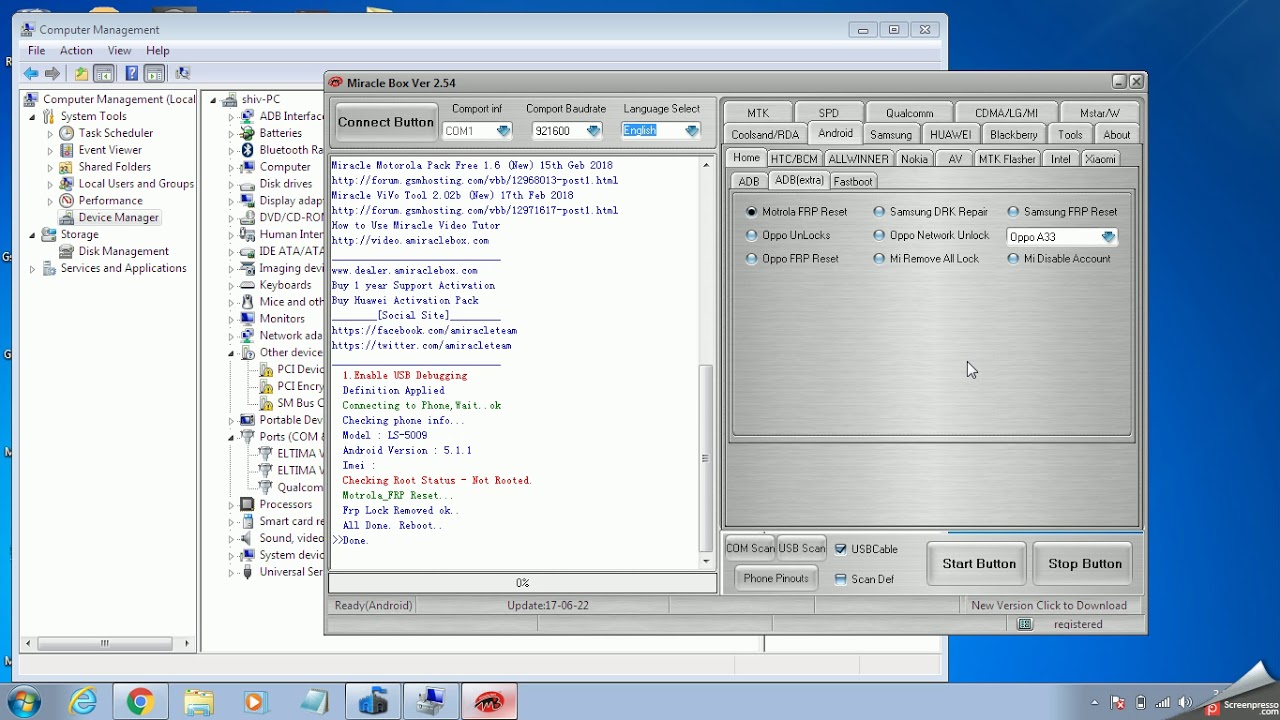Open Windows Explorer folder from taskbar
This screenshot has width=1280, height=720.
198,702
